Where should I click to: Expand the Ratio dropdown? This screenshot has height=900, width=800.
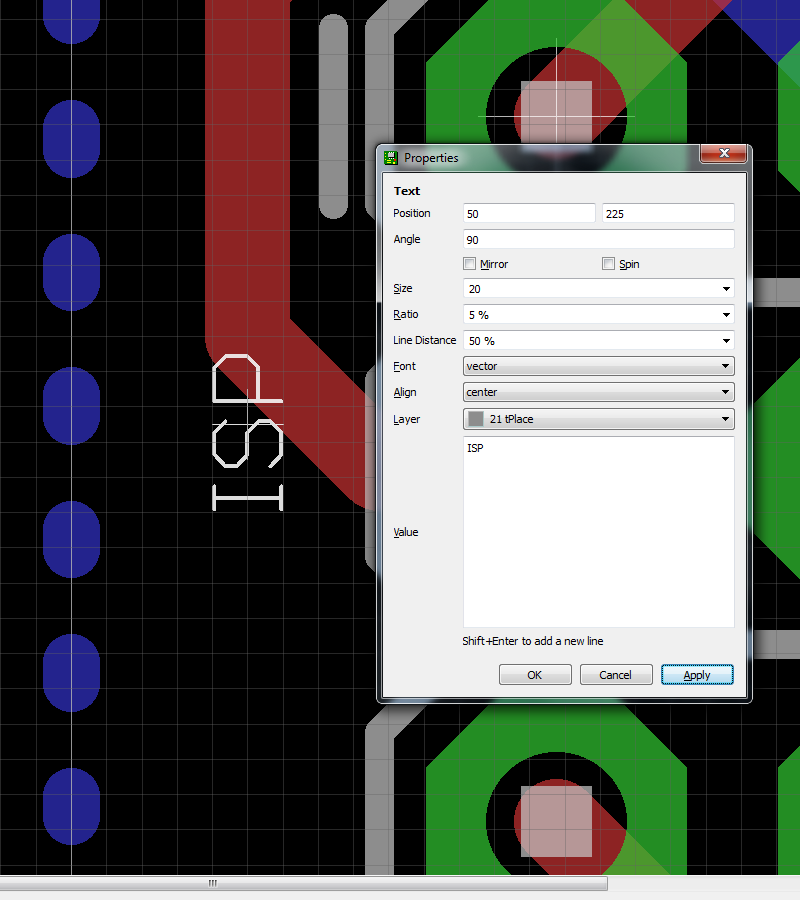[x=599, y=315]
